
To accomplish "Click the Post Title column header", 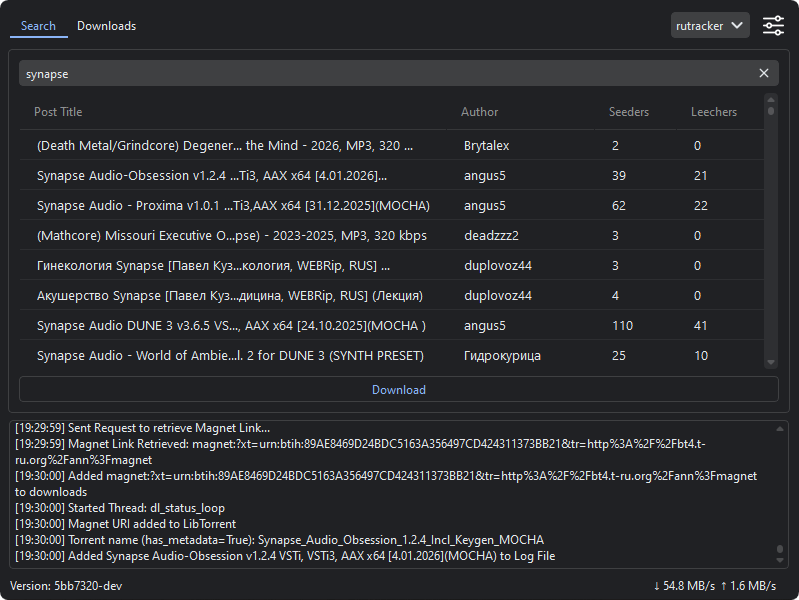I will pyautogui.click(x=58, y=112).
